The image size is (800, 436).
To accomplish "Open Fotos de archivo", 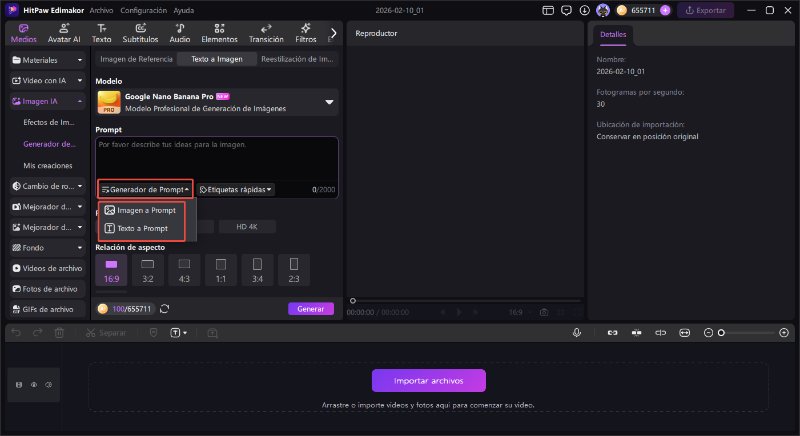I will 47,289.
